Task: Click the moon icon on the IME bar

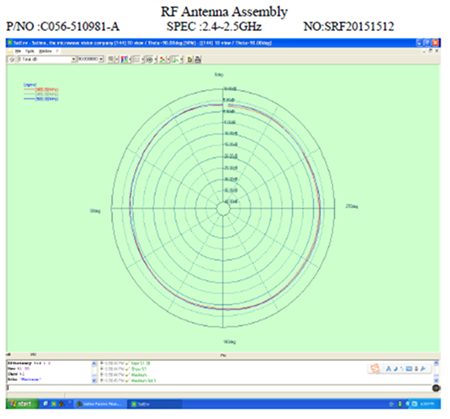Action: pyautogui.click(x=396, y=369)
